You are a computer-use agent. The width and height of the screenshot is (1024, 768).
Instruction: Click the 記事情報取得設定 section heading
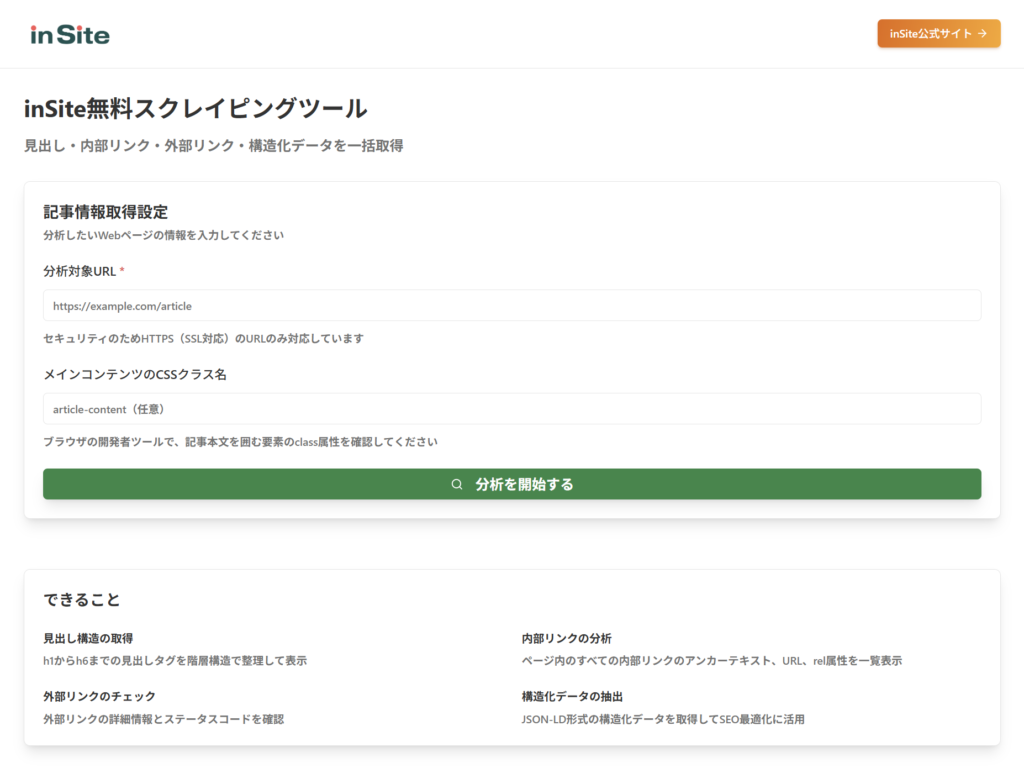(105, 211)
